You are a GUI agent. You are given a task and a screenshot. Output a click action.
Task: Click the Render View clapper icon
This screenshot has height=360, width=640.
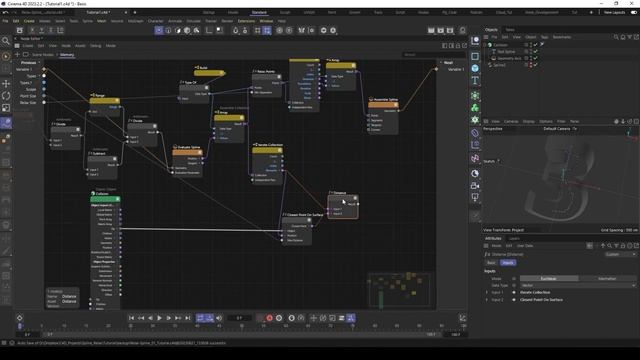(x=431, y=30)
